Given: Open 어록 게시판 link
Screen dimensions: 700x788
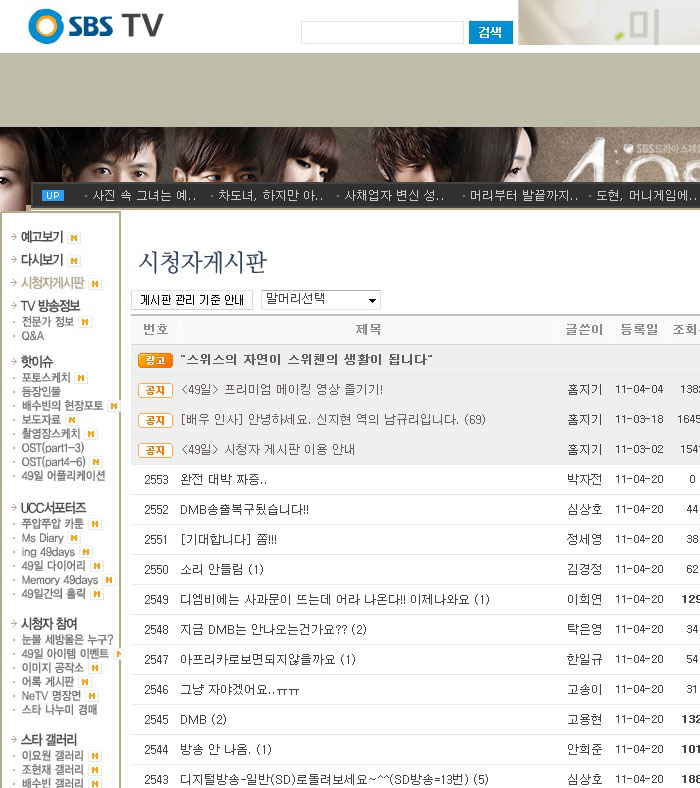Looking at the screenshot, I should 48,682.
